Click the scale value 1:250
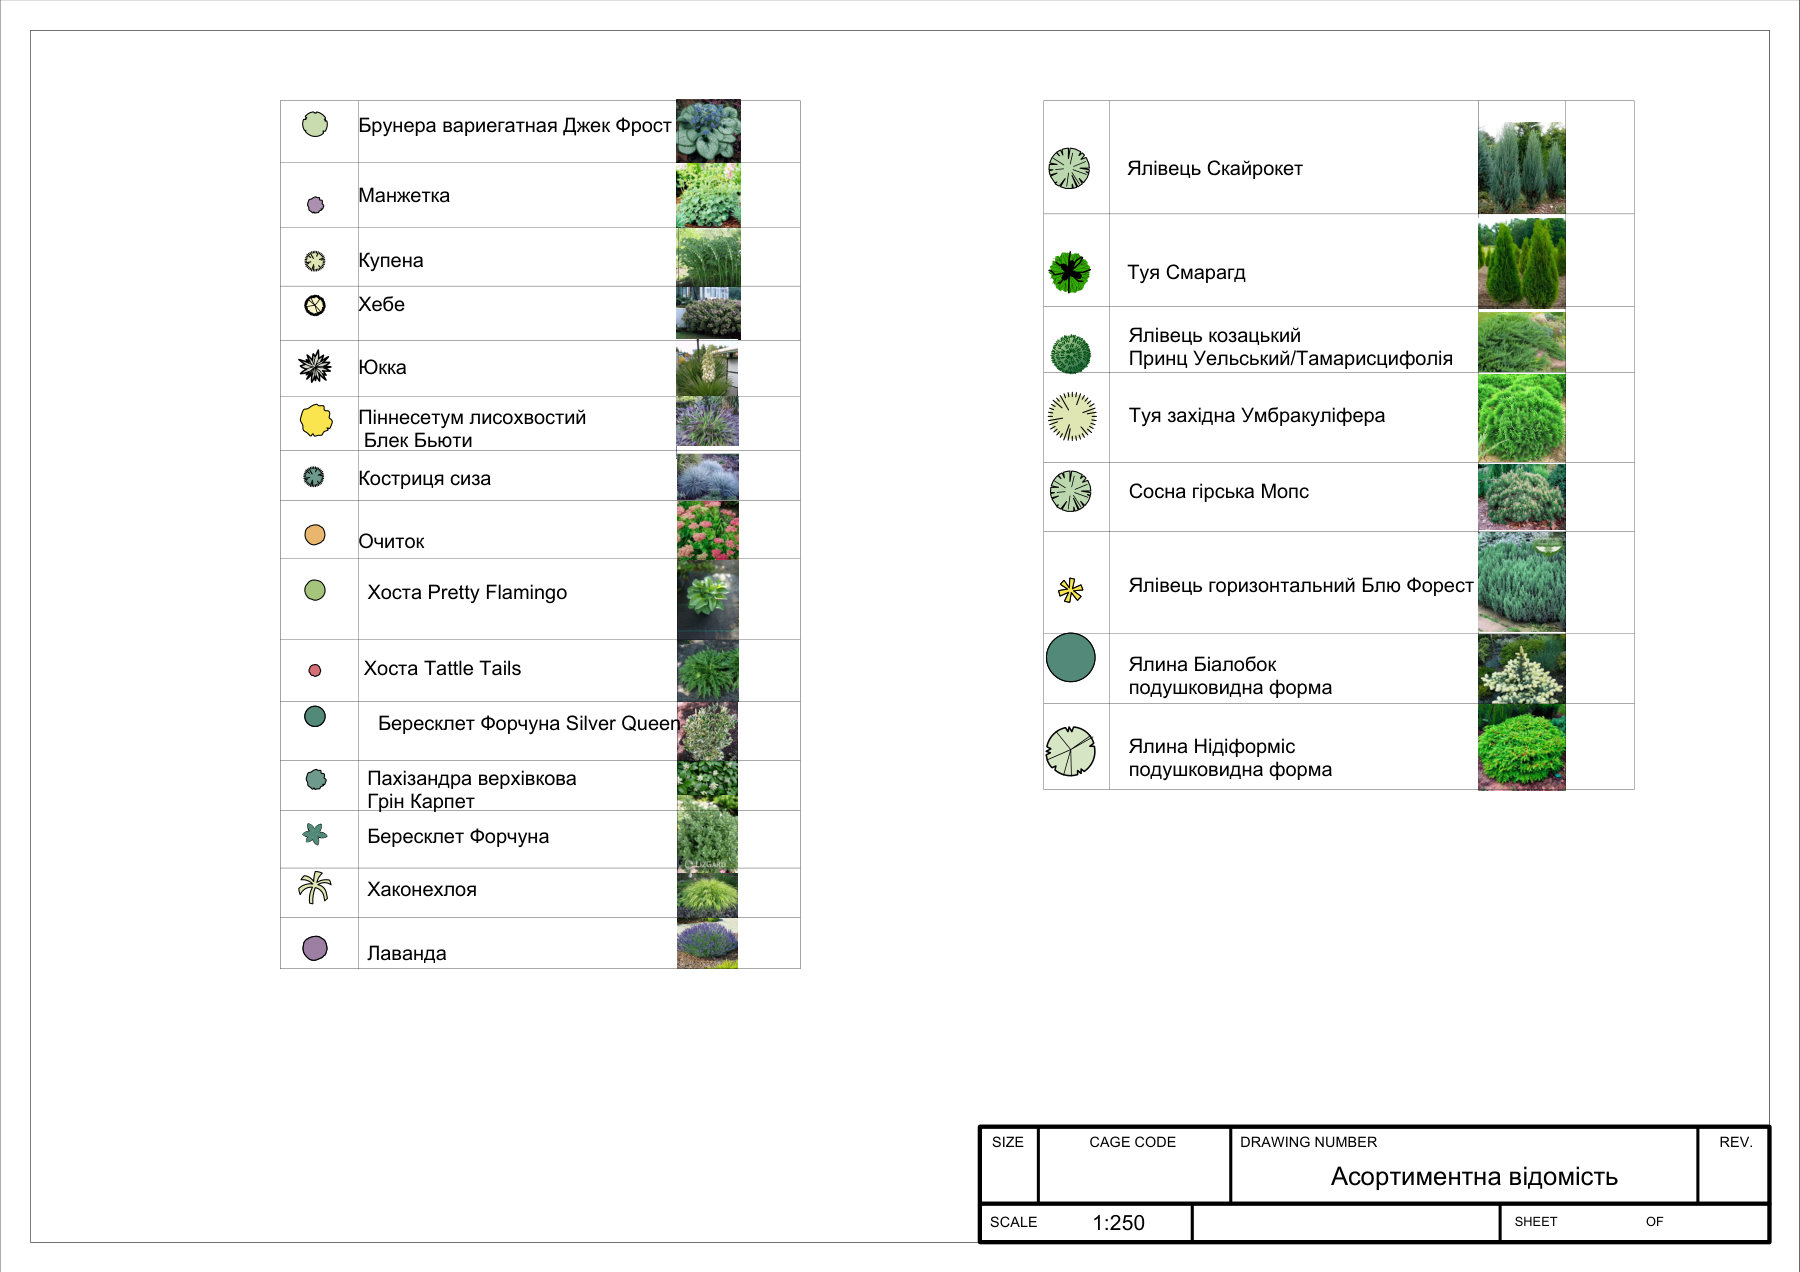 (x=1118, y=1223)
